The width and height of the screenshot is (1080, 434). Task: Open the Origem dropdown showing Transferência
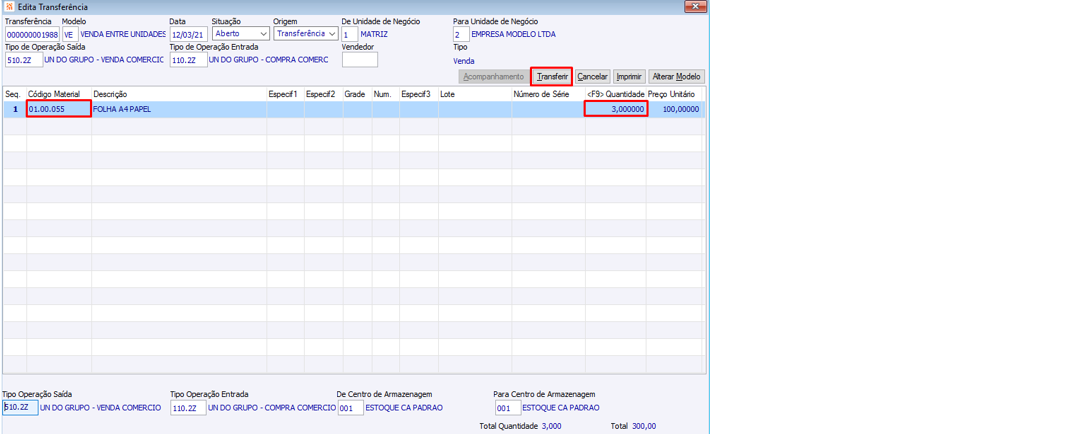pyautogui.click(x=306, y=33)
